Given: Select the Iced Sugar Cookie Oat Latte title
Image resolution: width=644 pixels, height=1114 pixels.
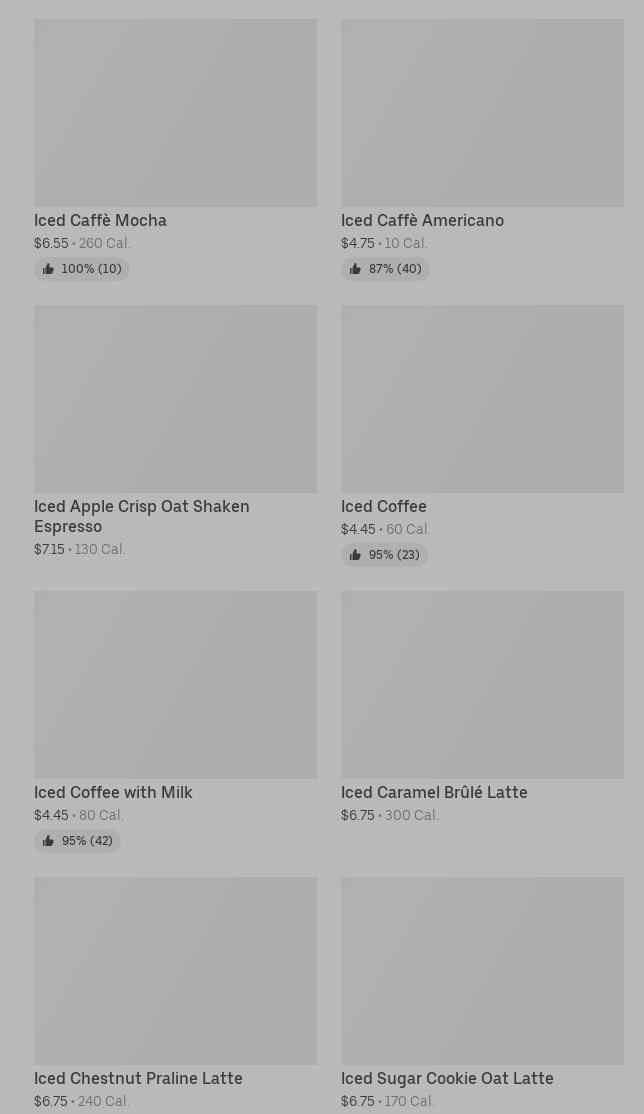Looking at the screenshot, I should tap(447, 1078).
